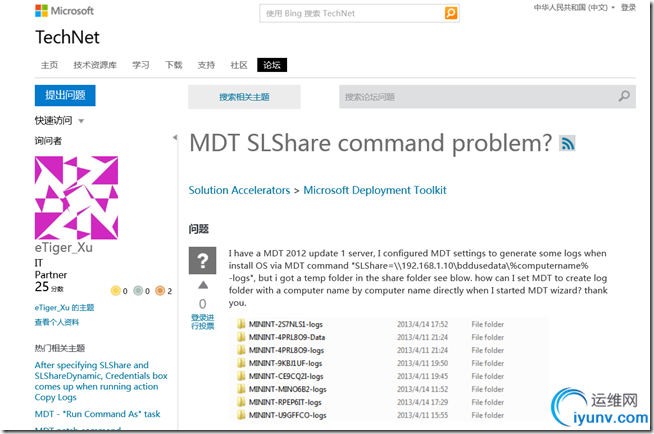
Task: Click the gray question mark icon
Action: tap(202, 261)
